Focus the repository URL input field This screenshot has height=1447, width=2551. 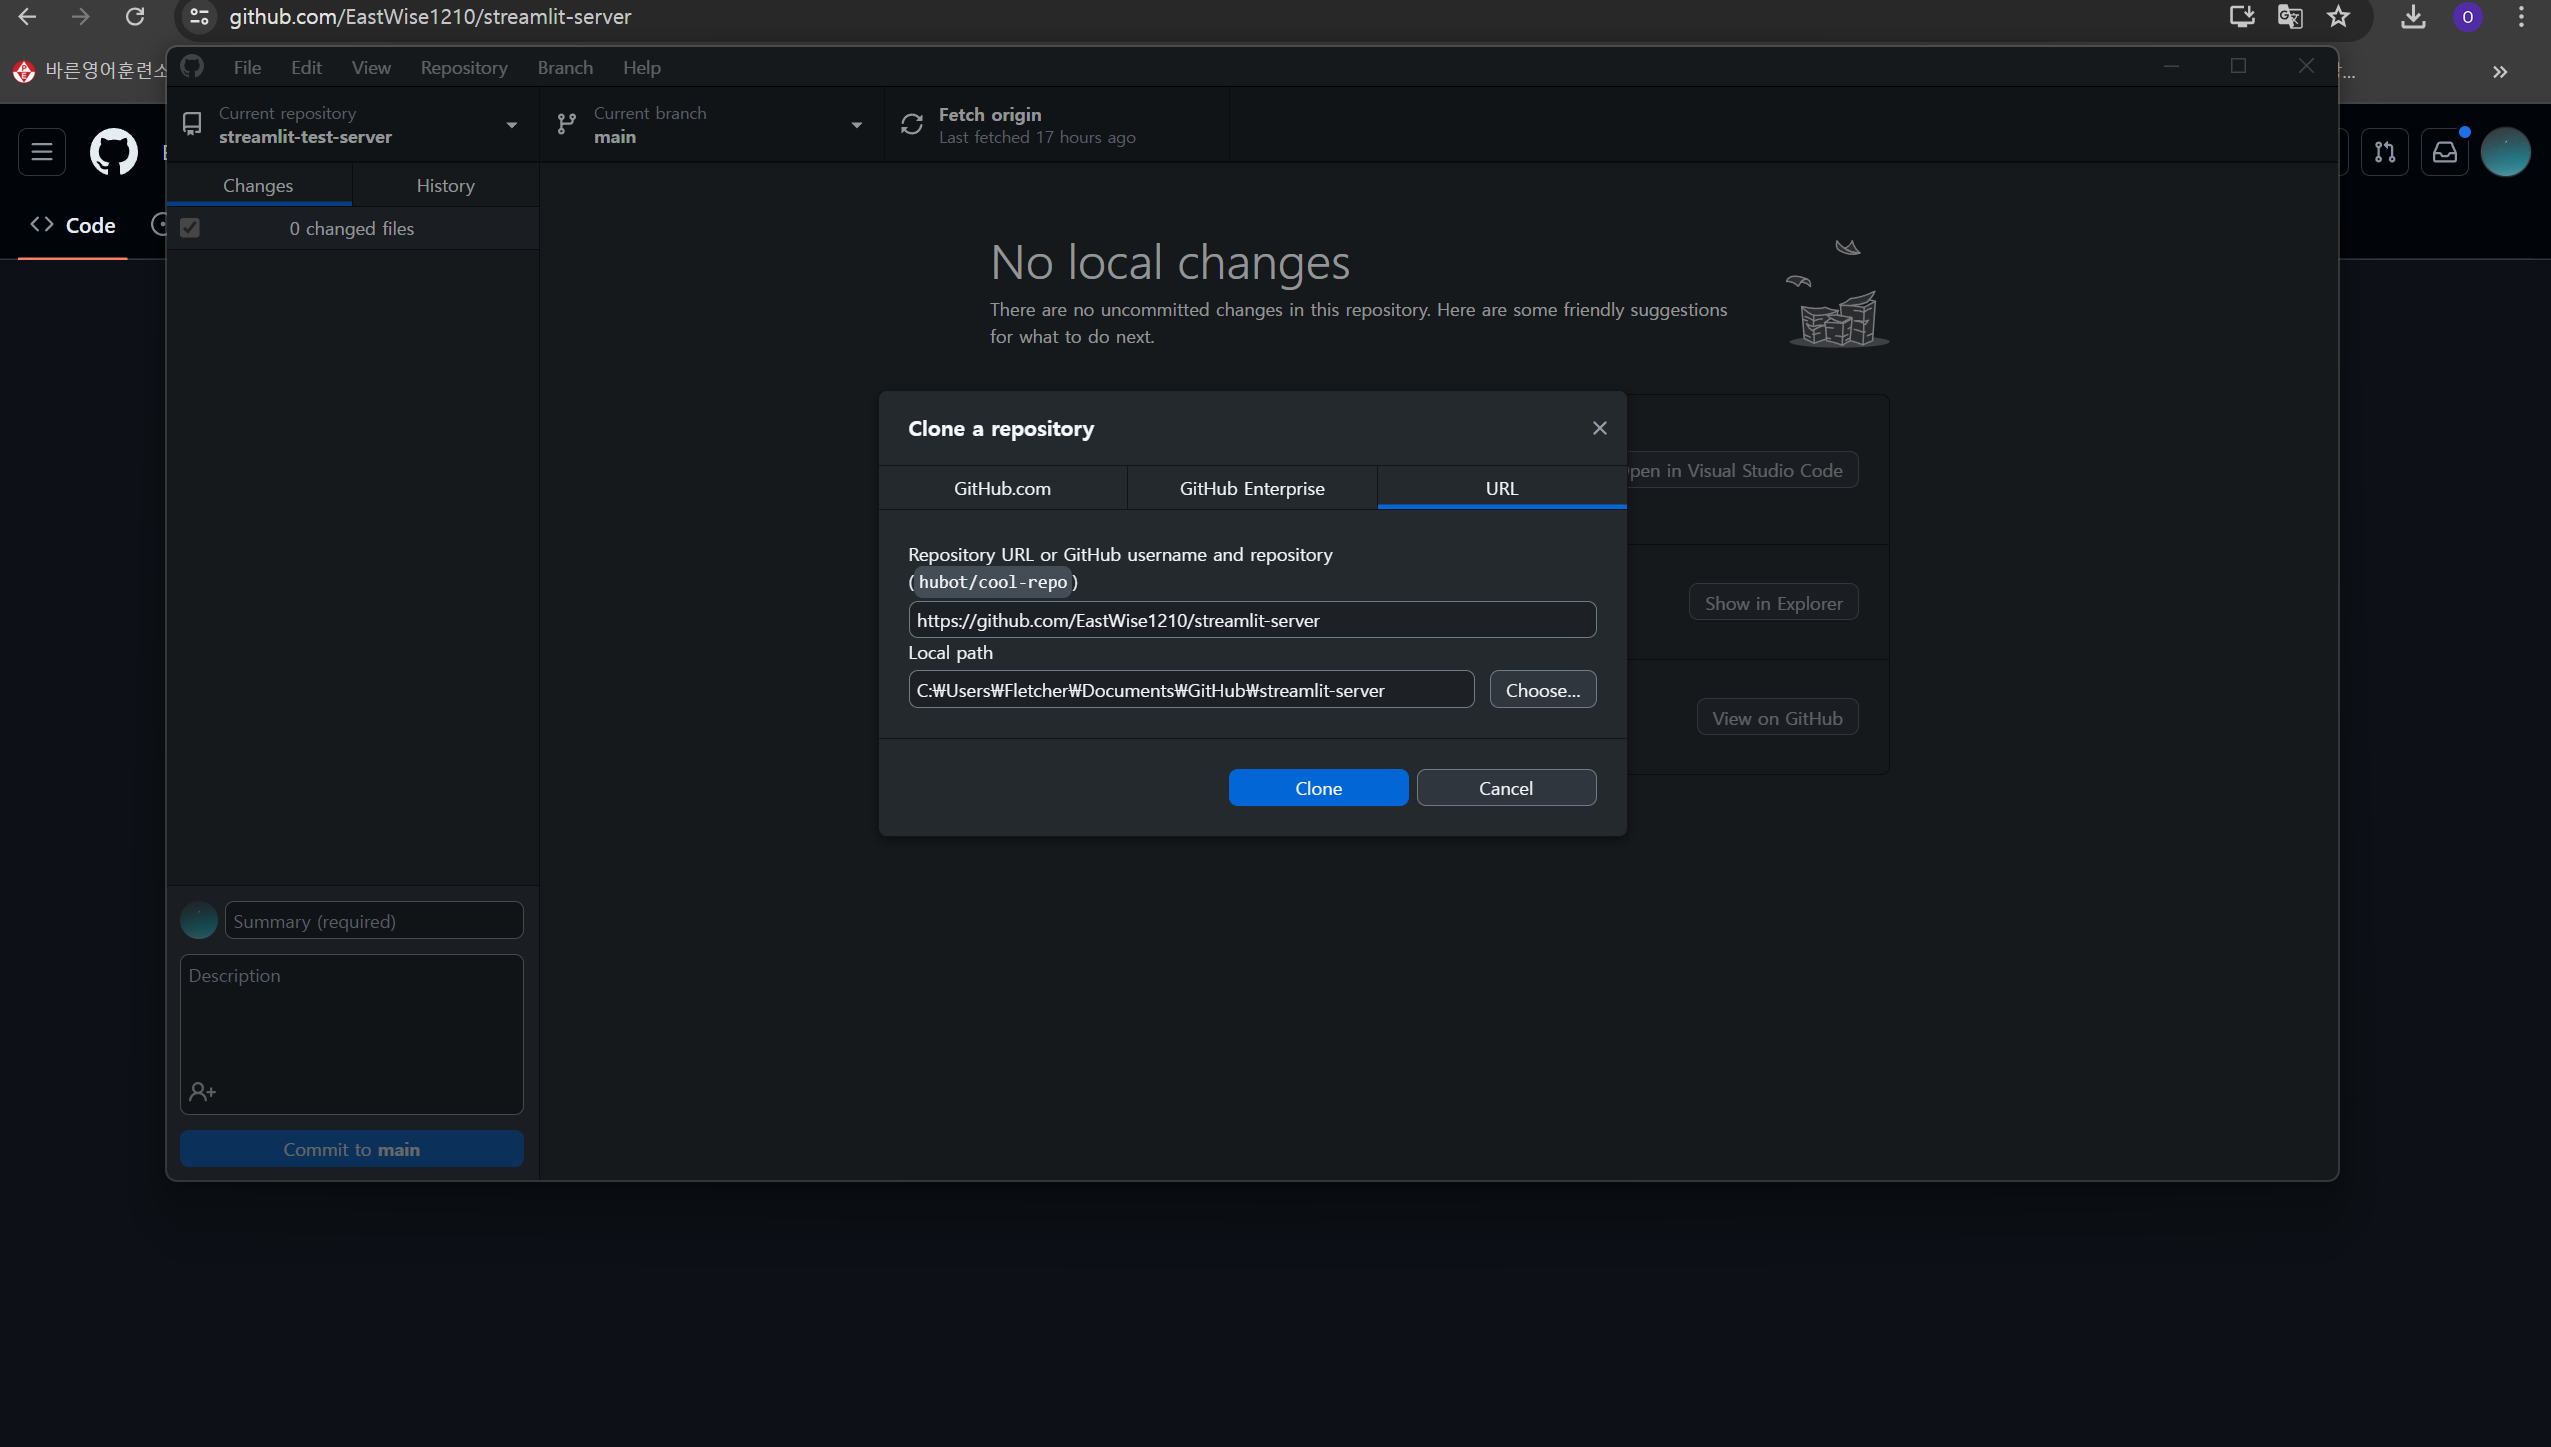point(1252,620)
